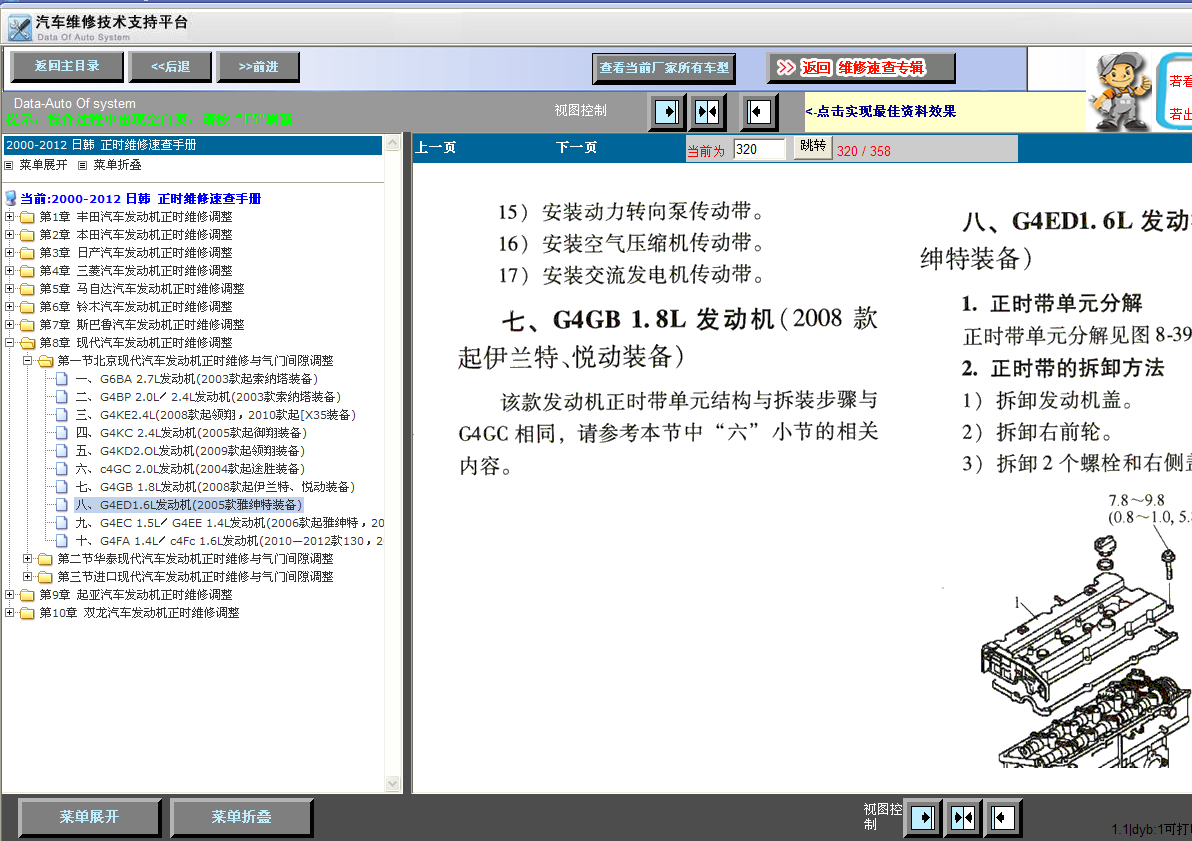Click page number input field showing 320
The image size is (1192, 841).
(759, 150)
